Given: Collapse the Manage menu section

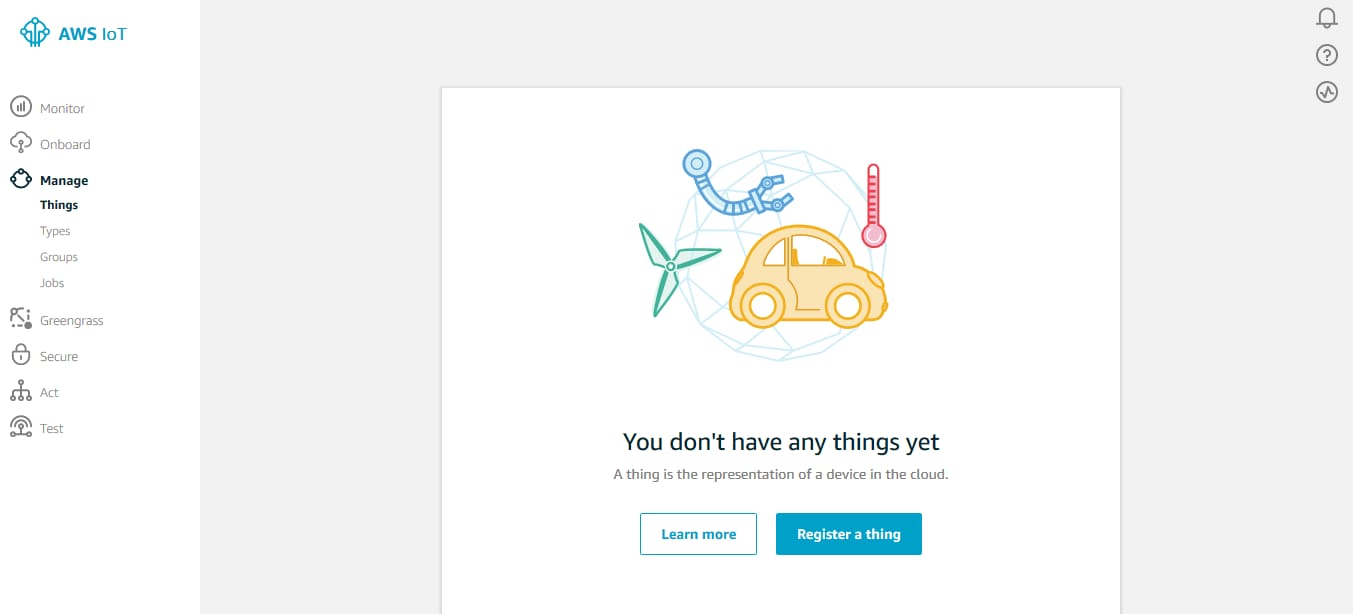Looking at the screenshot, I should 64,181.
